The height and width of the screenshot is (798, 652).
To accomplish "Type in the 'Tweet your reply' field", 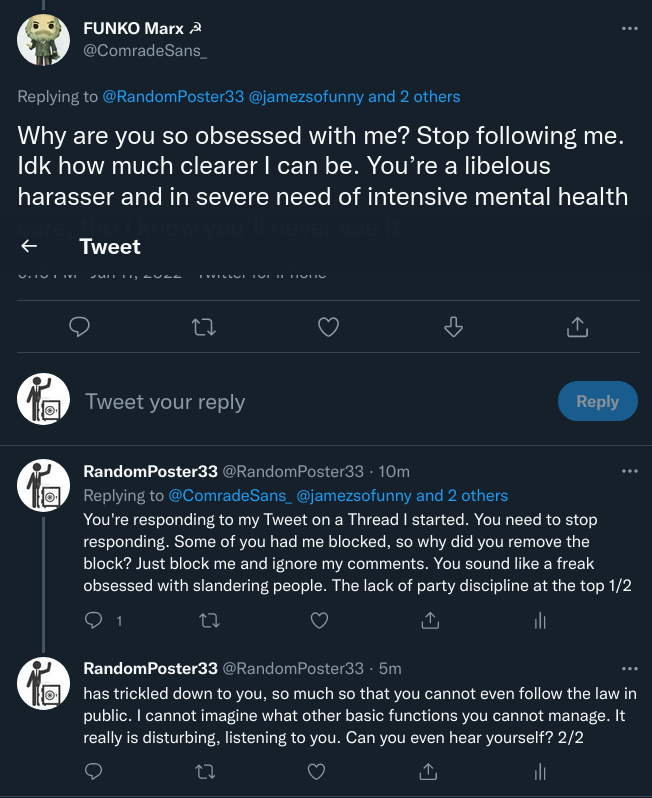I will [x=300, y=402].
